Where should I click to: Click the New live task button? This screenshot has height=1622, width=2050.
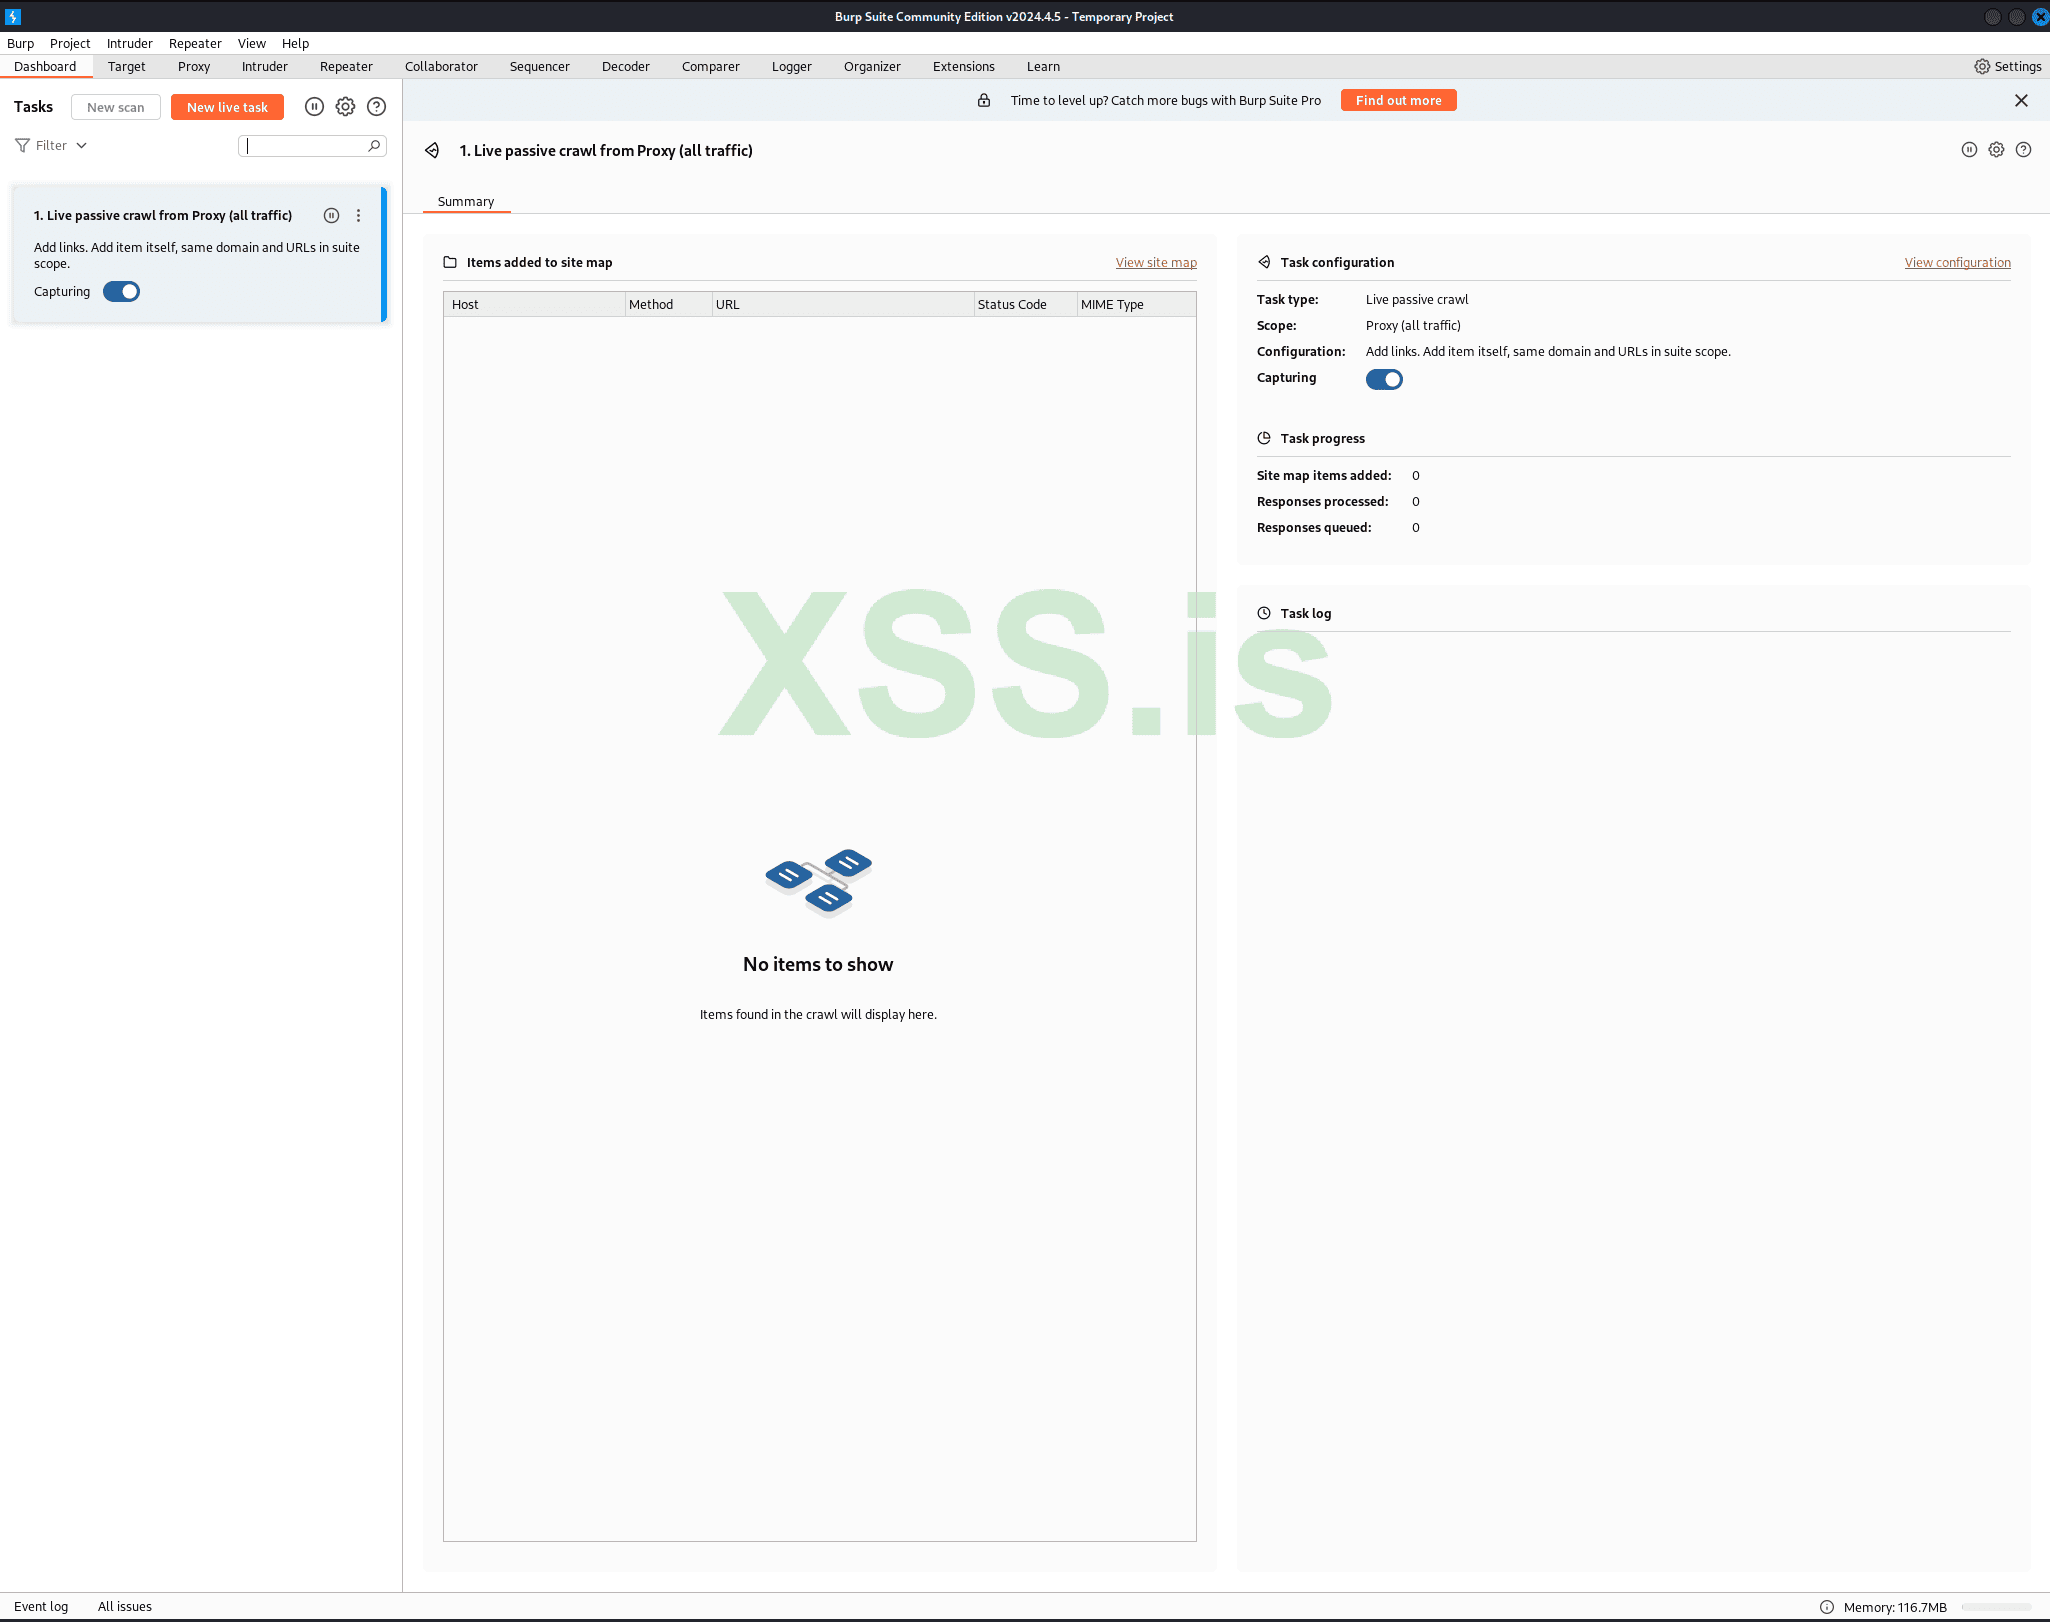click(x=227, y=107)
